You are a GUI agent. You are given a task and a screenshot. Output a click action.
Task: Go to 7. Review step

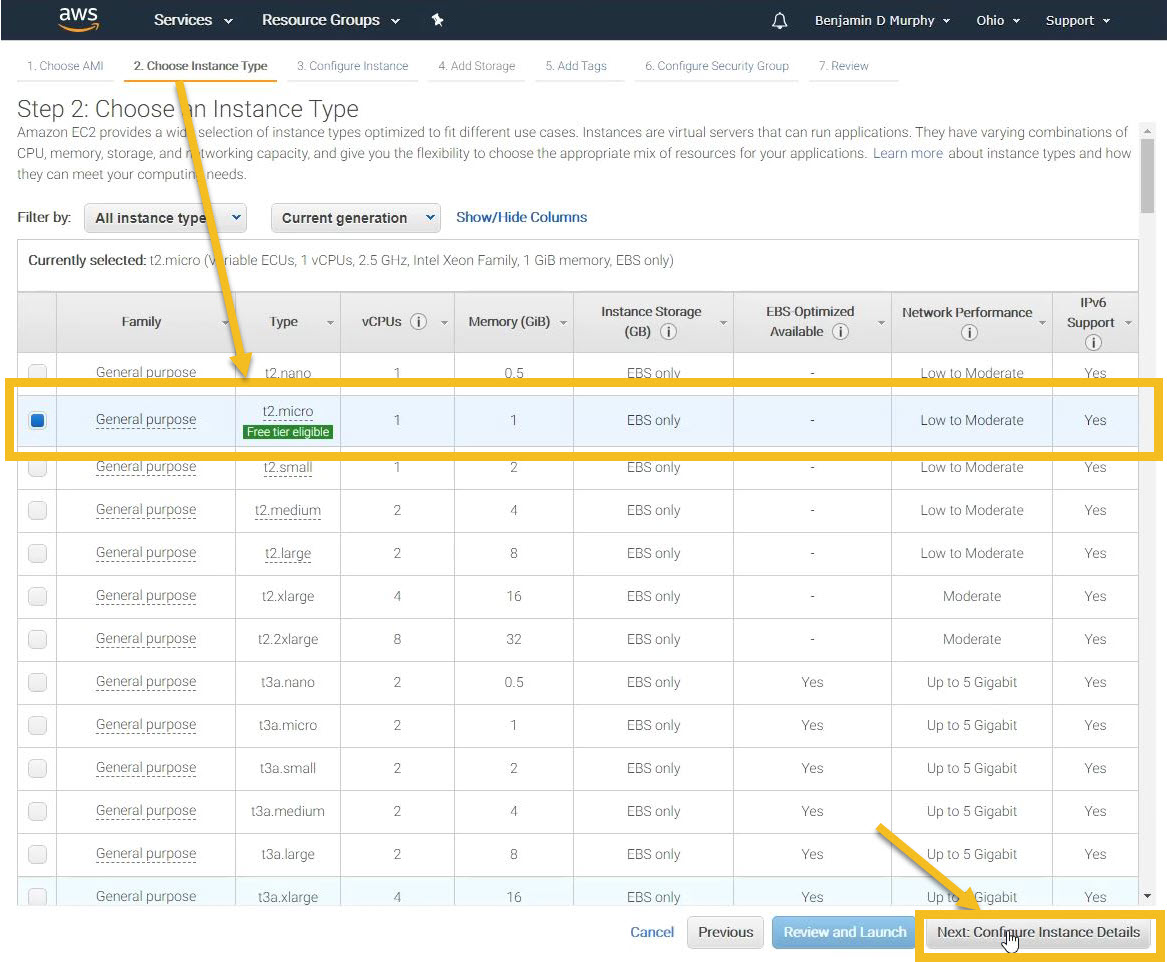843,65
